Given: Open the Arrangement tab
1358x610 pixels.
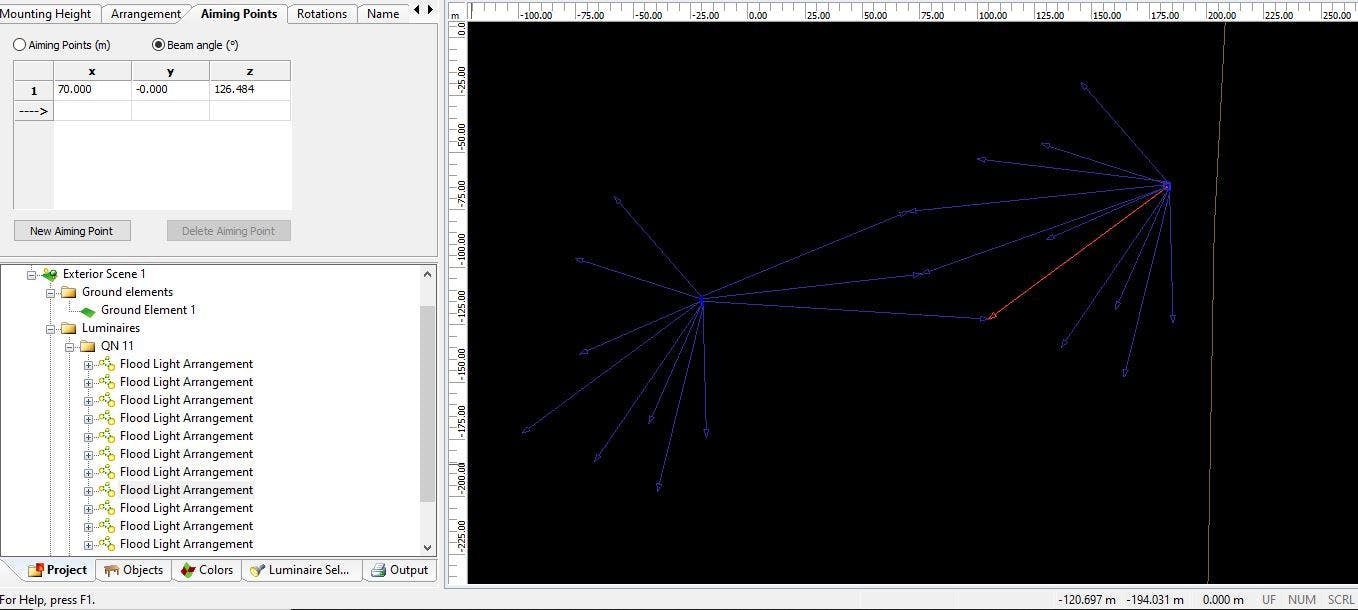Looking at the screenshot, I should pos(146,14).
